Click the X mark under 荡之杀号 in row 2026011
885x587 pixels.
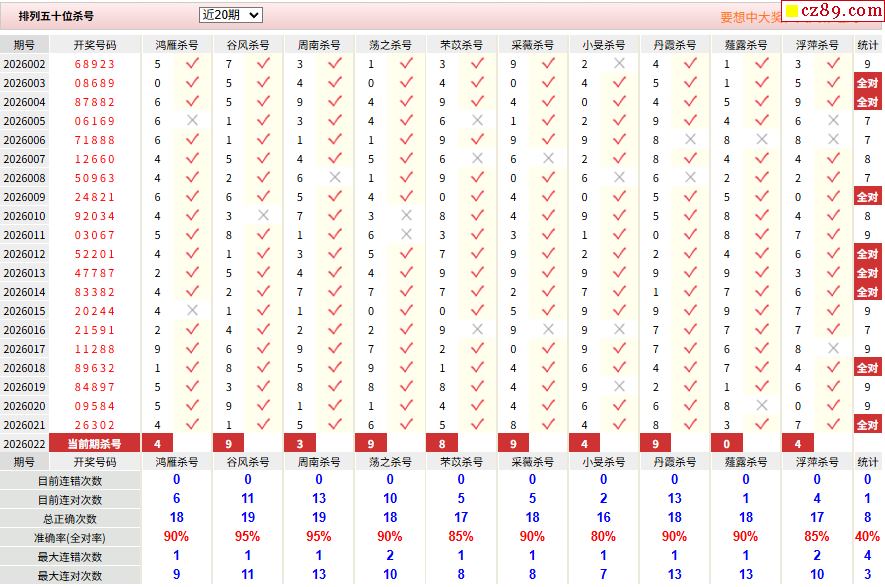coord(406,234)
